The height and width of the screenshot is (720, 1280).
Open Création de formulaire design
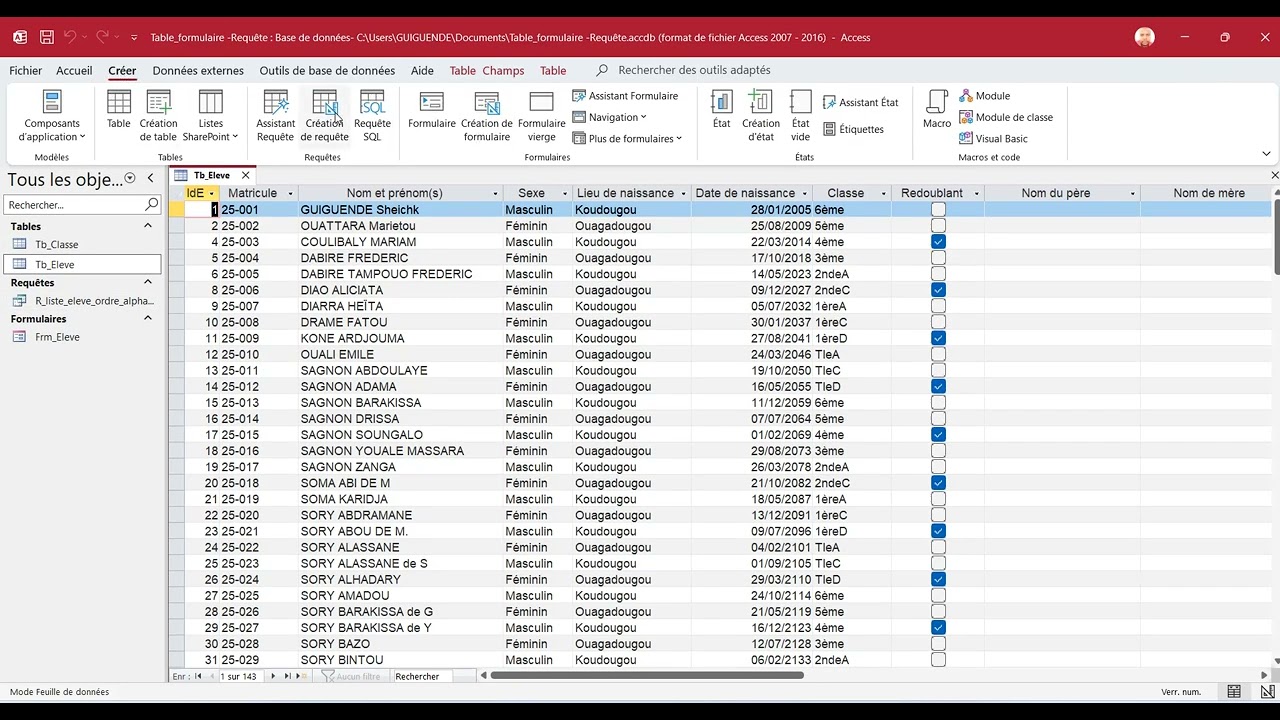(x=487, y=116)
